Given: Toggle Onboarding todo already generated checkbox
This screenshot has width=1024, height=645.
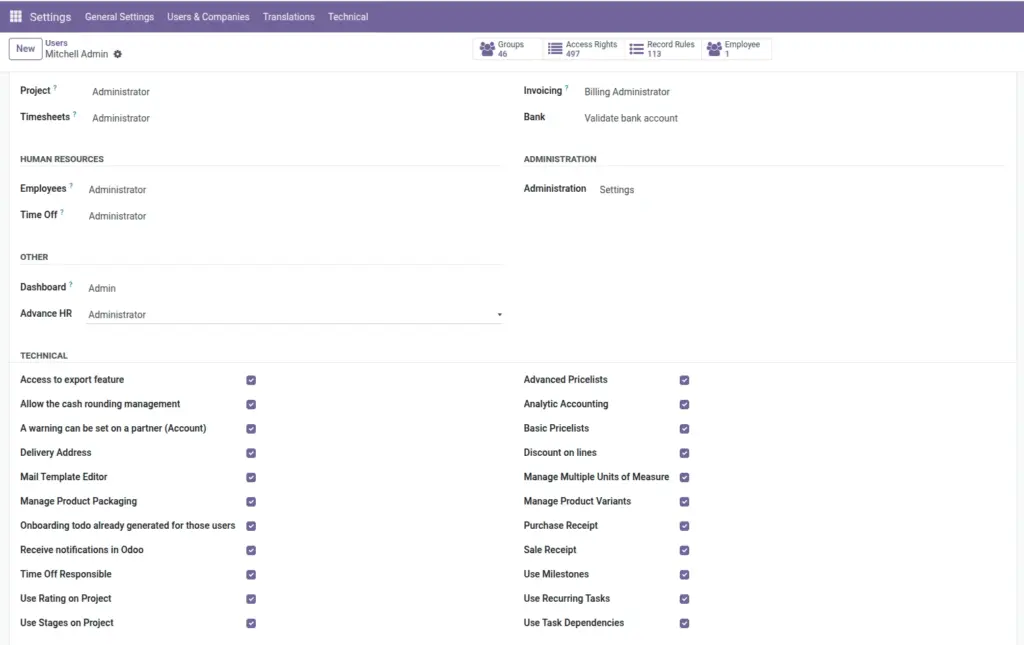Looking at the screenshot, I should (251, 526).
